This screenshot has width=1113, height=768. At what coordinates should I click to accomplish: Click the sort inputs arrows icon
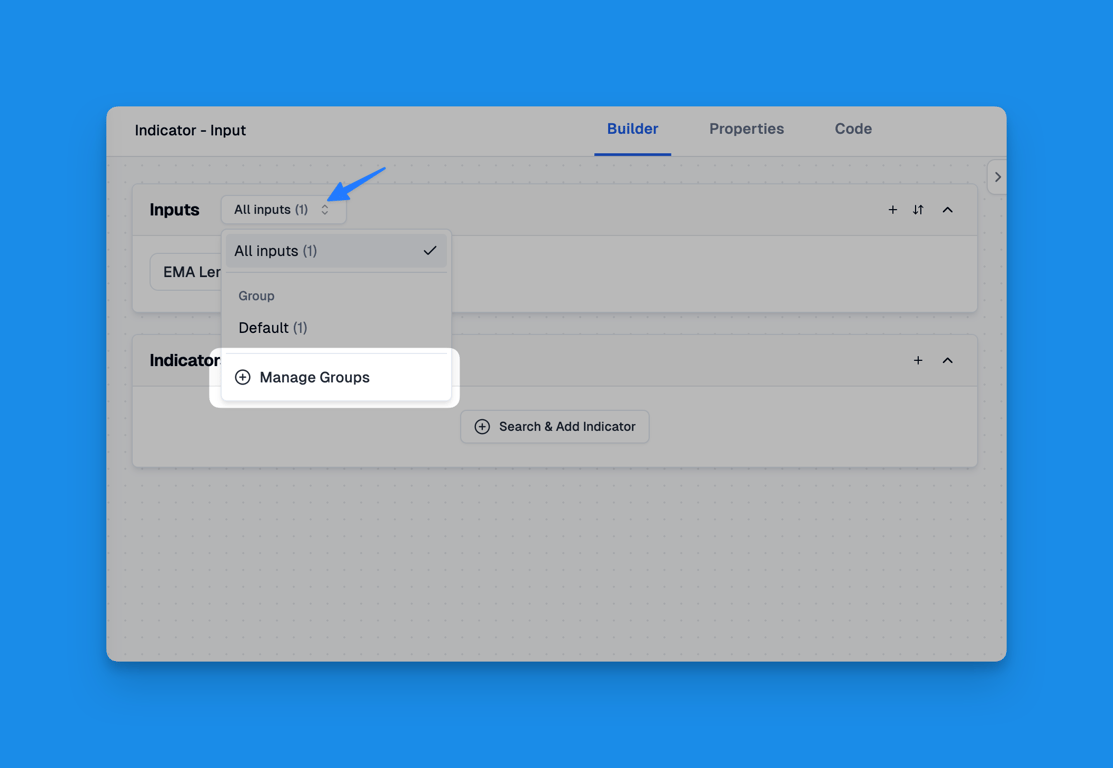click(918, 210)
